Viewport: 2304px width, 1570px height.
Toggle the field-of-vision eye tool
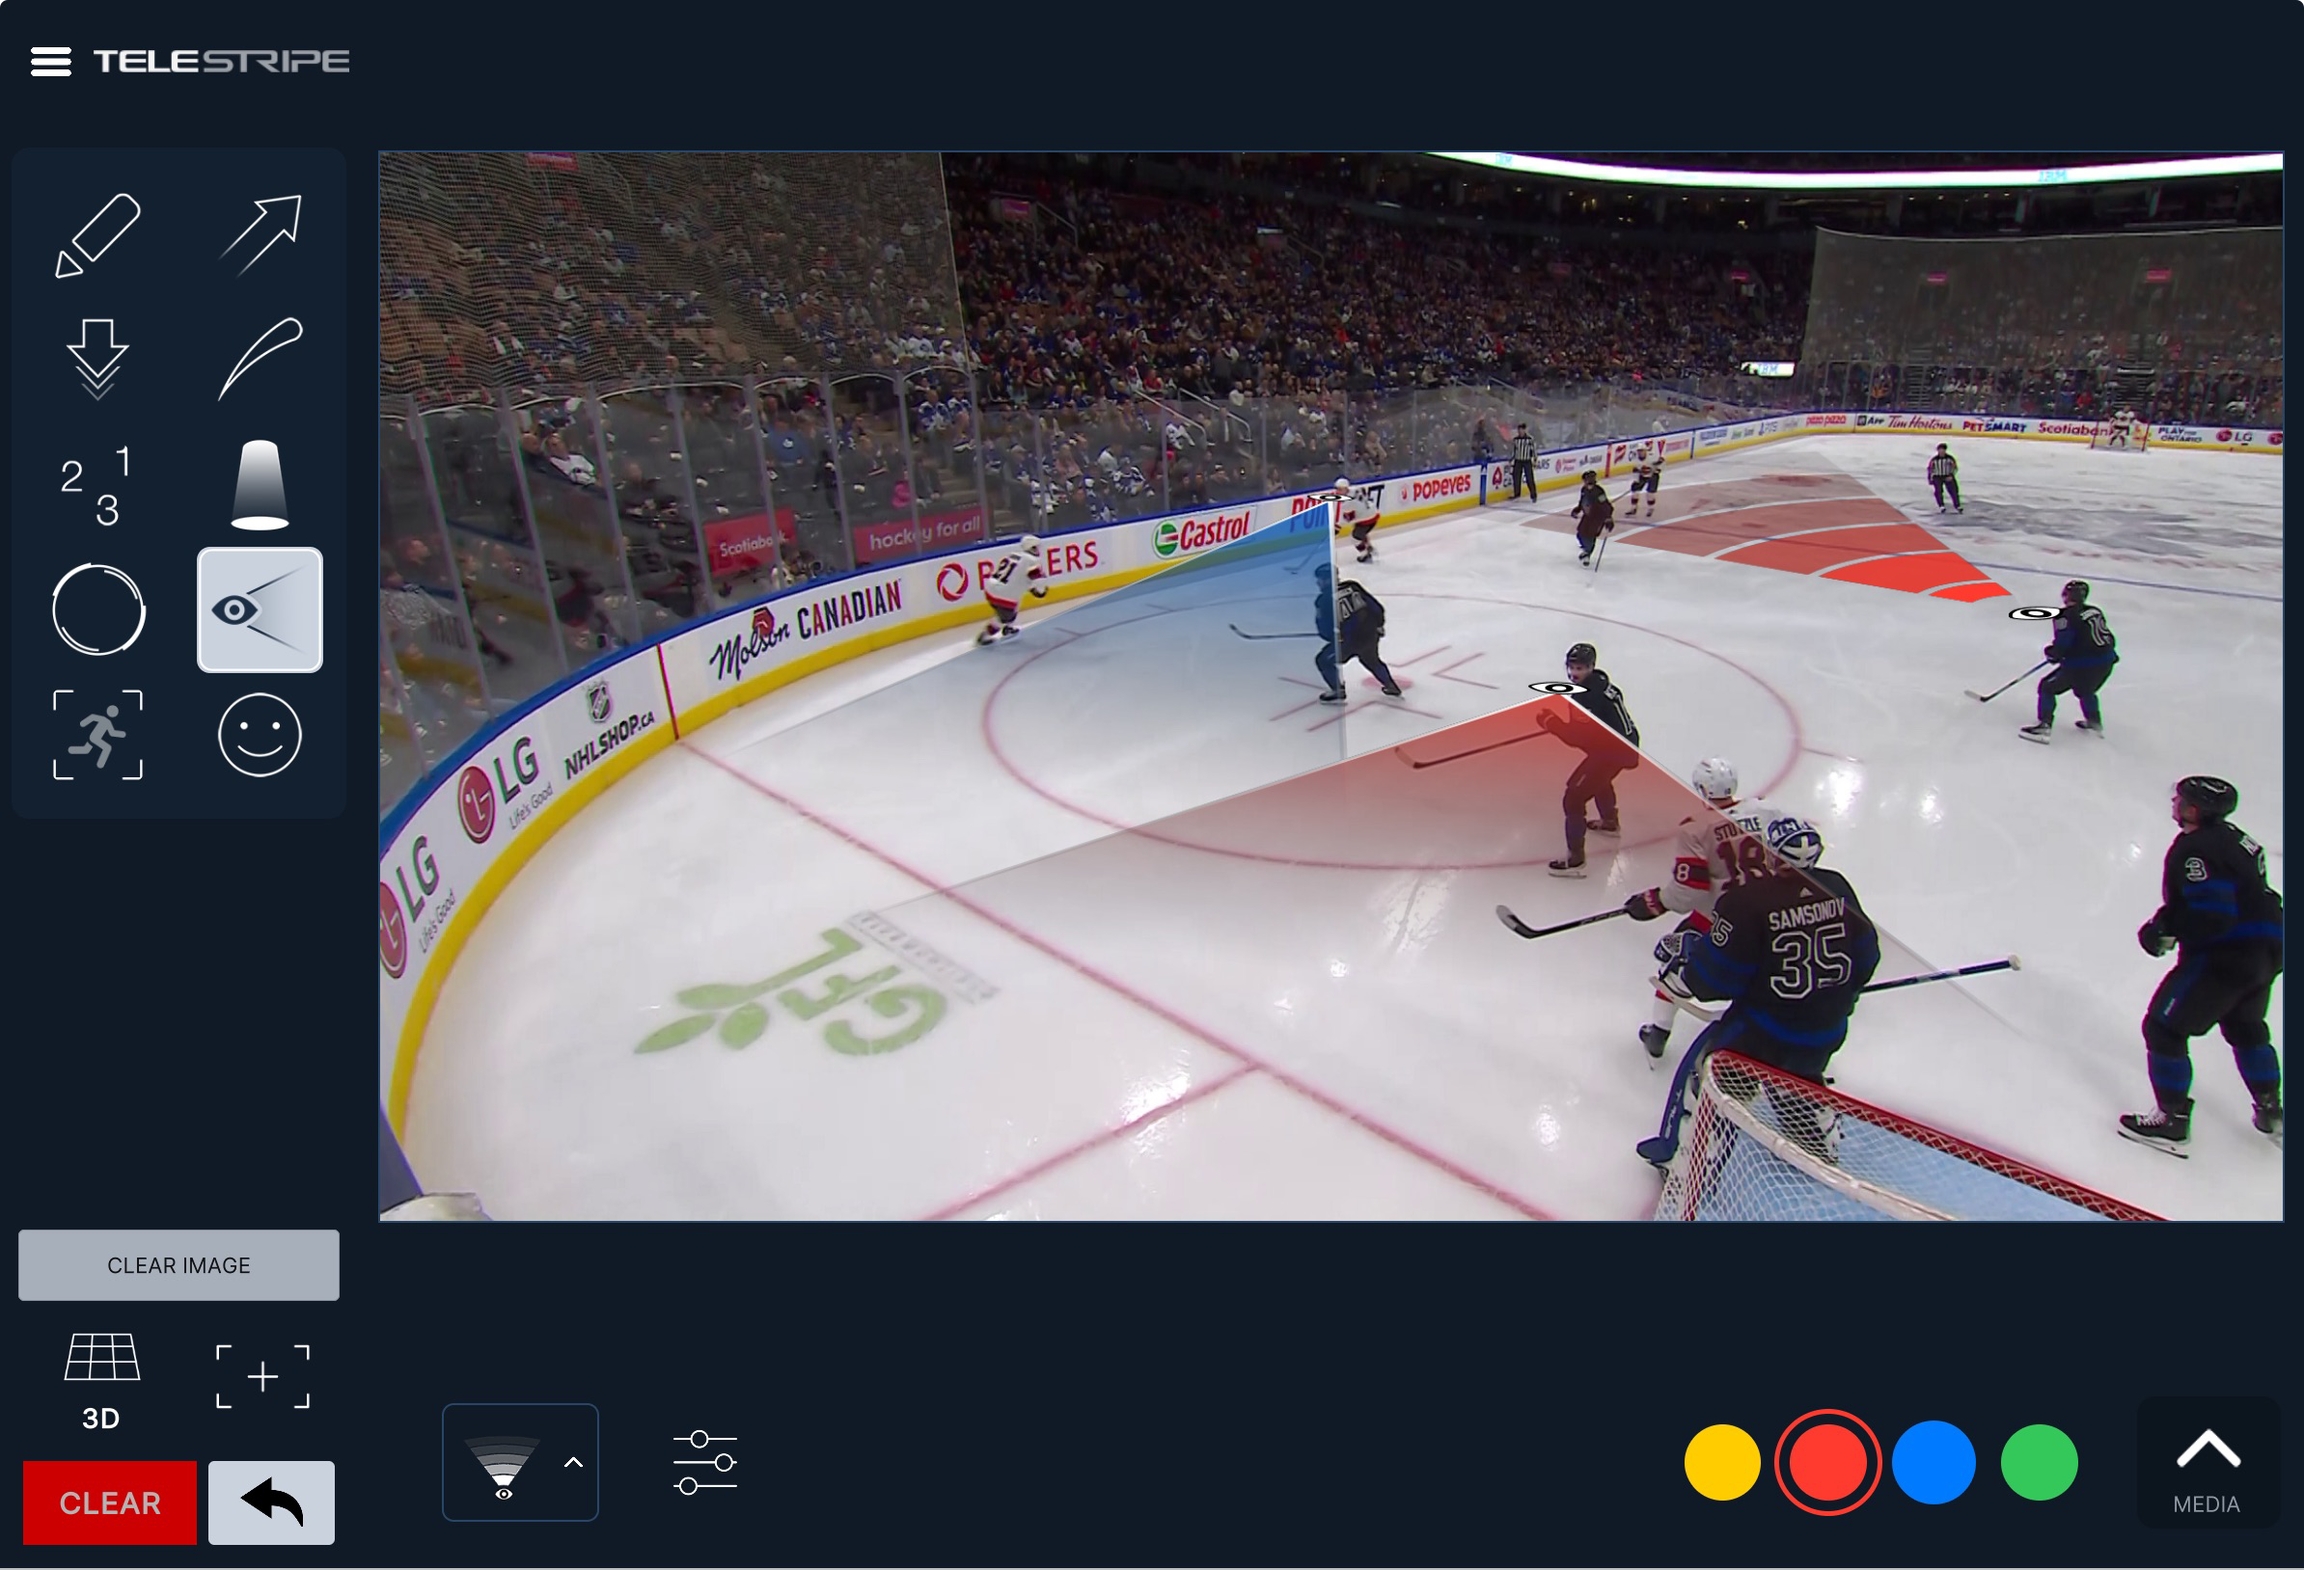pos(260,610)
